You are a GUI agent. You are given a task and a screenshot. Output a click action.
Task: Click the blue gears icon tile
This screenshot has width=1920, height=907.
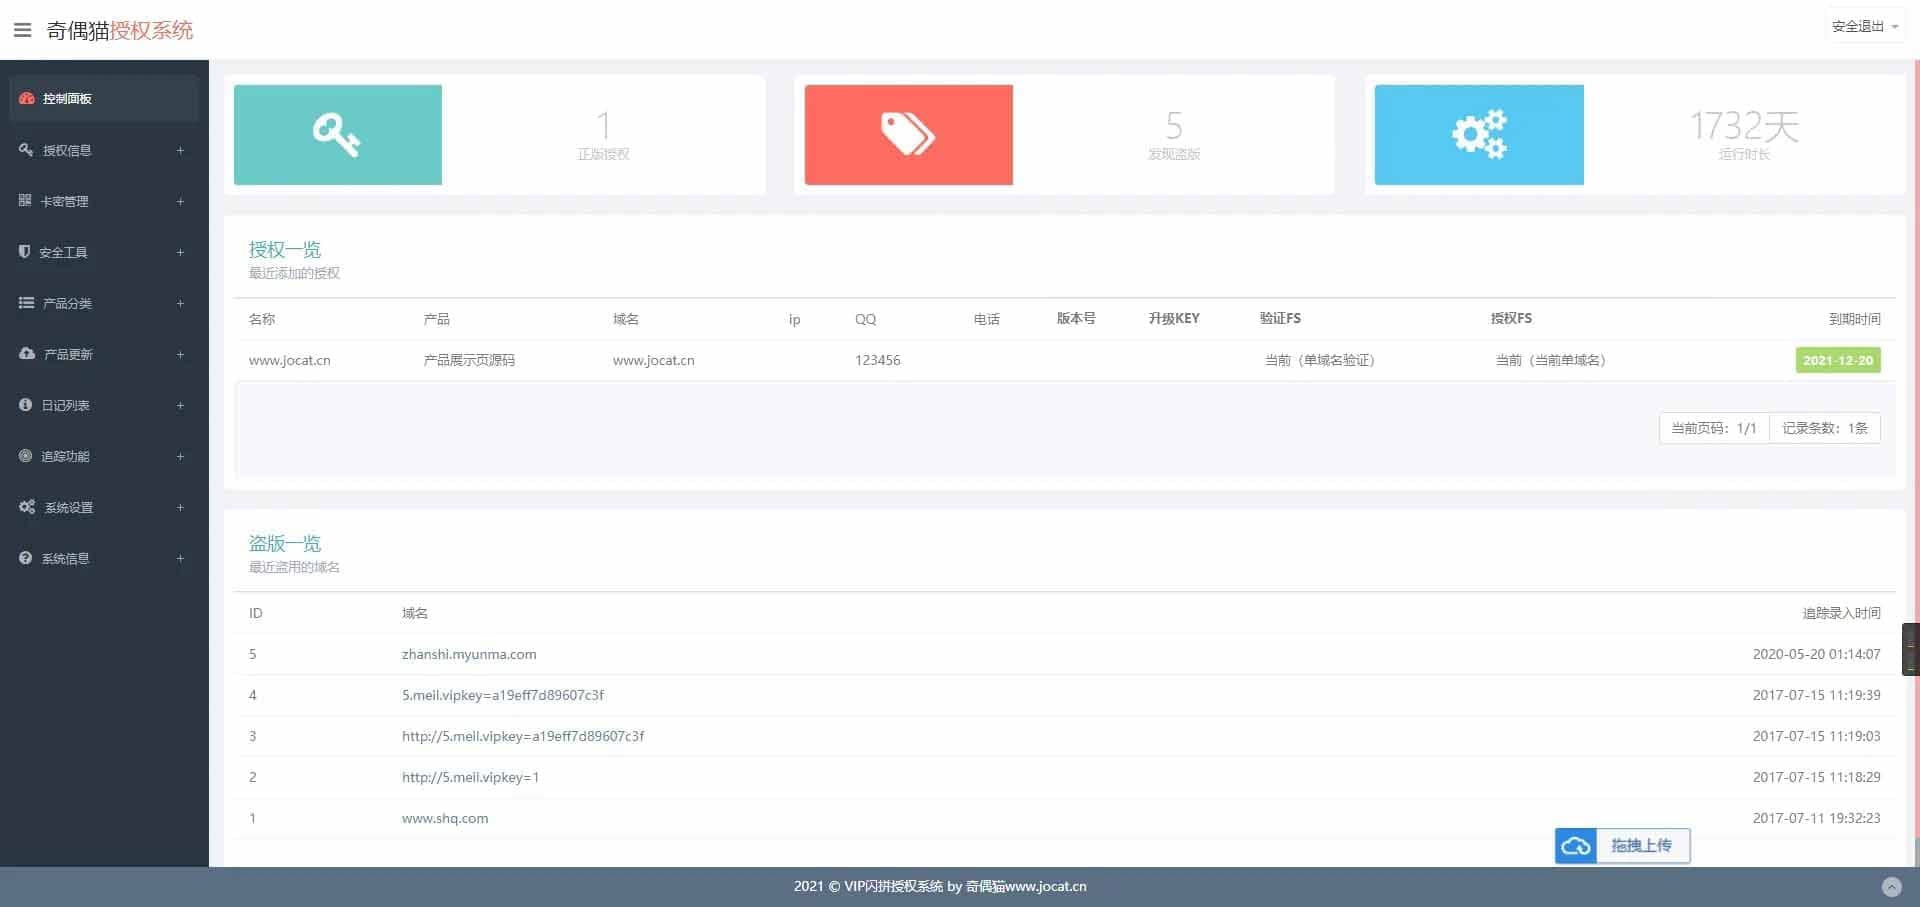coord(1478,135)
